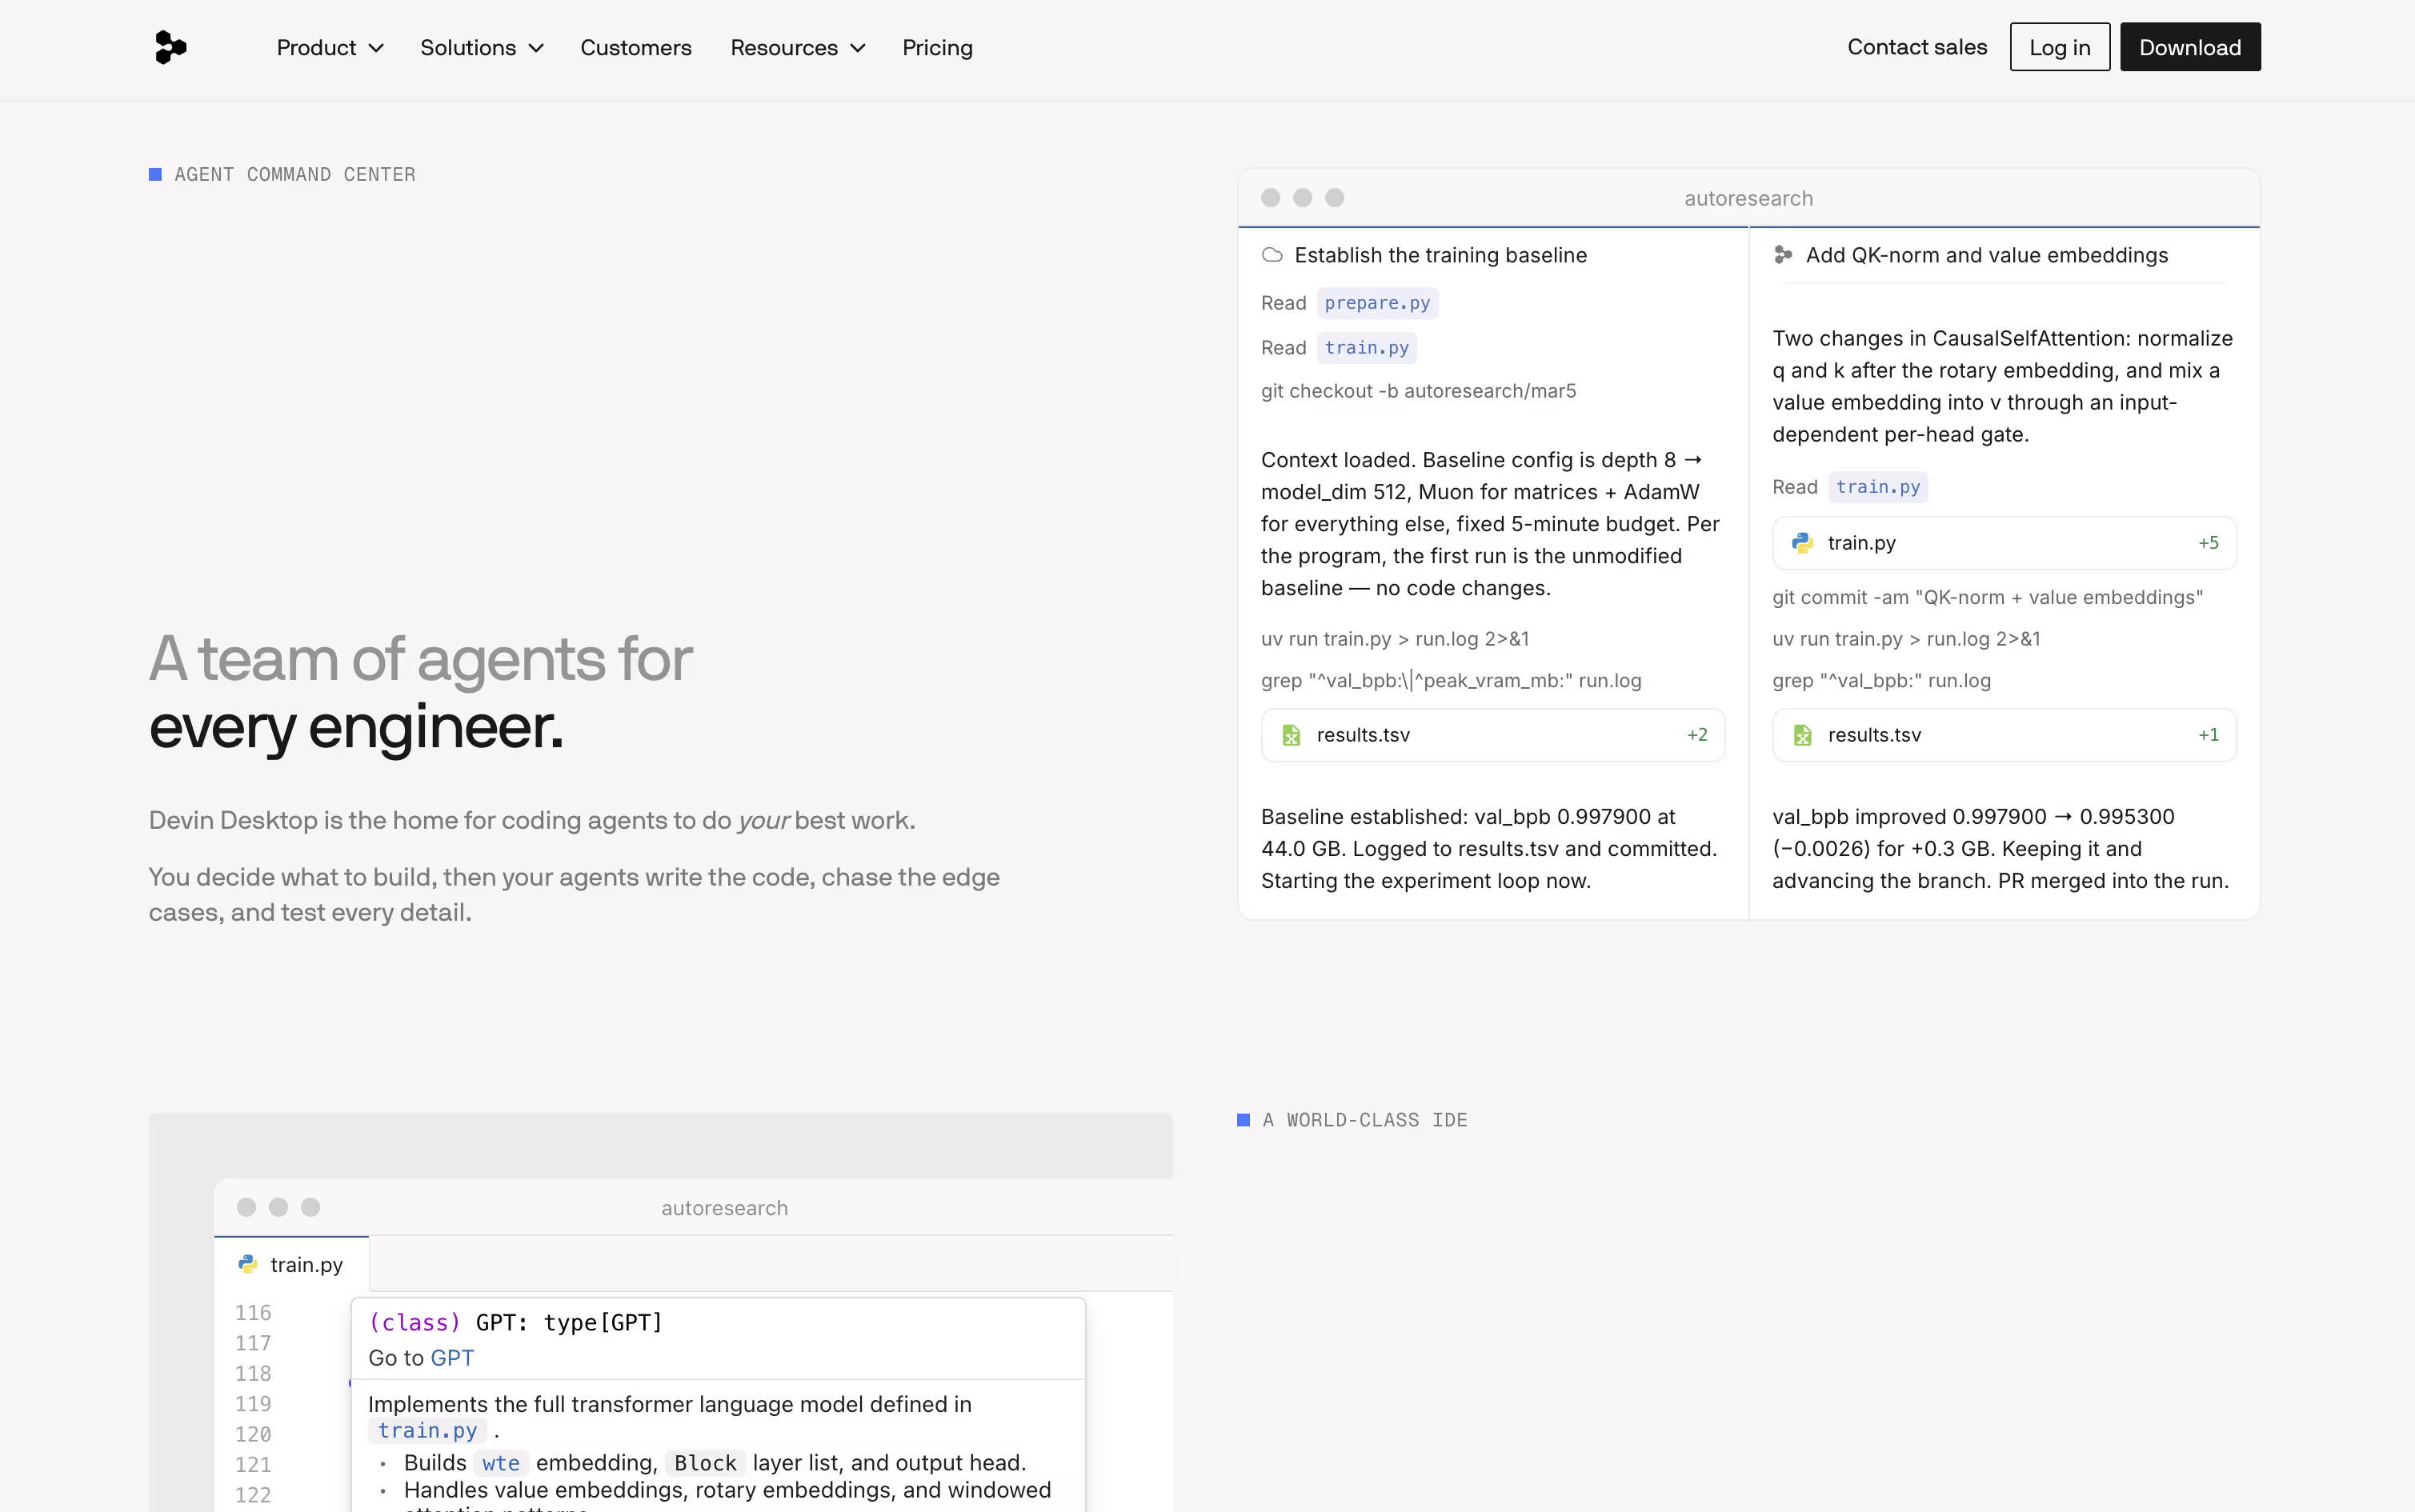Click the Log in button
Screen dimensions: 2415x1512
pyautogui.click(x=2059, y=47)
